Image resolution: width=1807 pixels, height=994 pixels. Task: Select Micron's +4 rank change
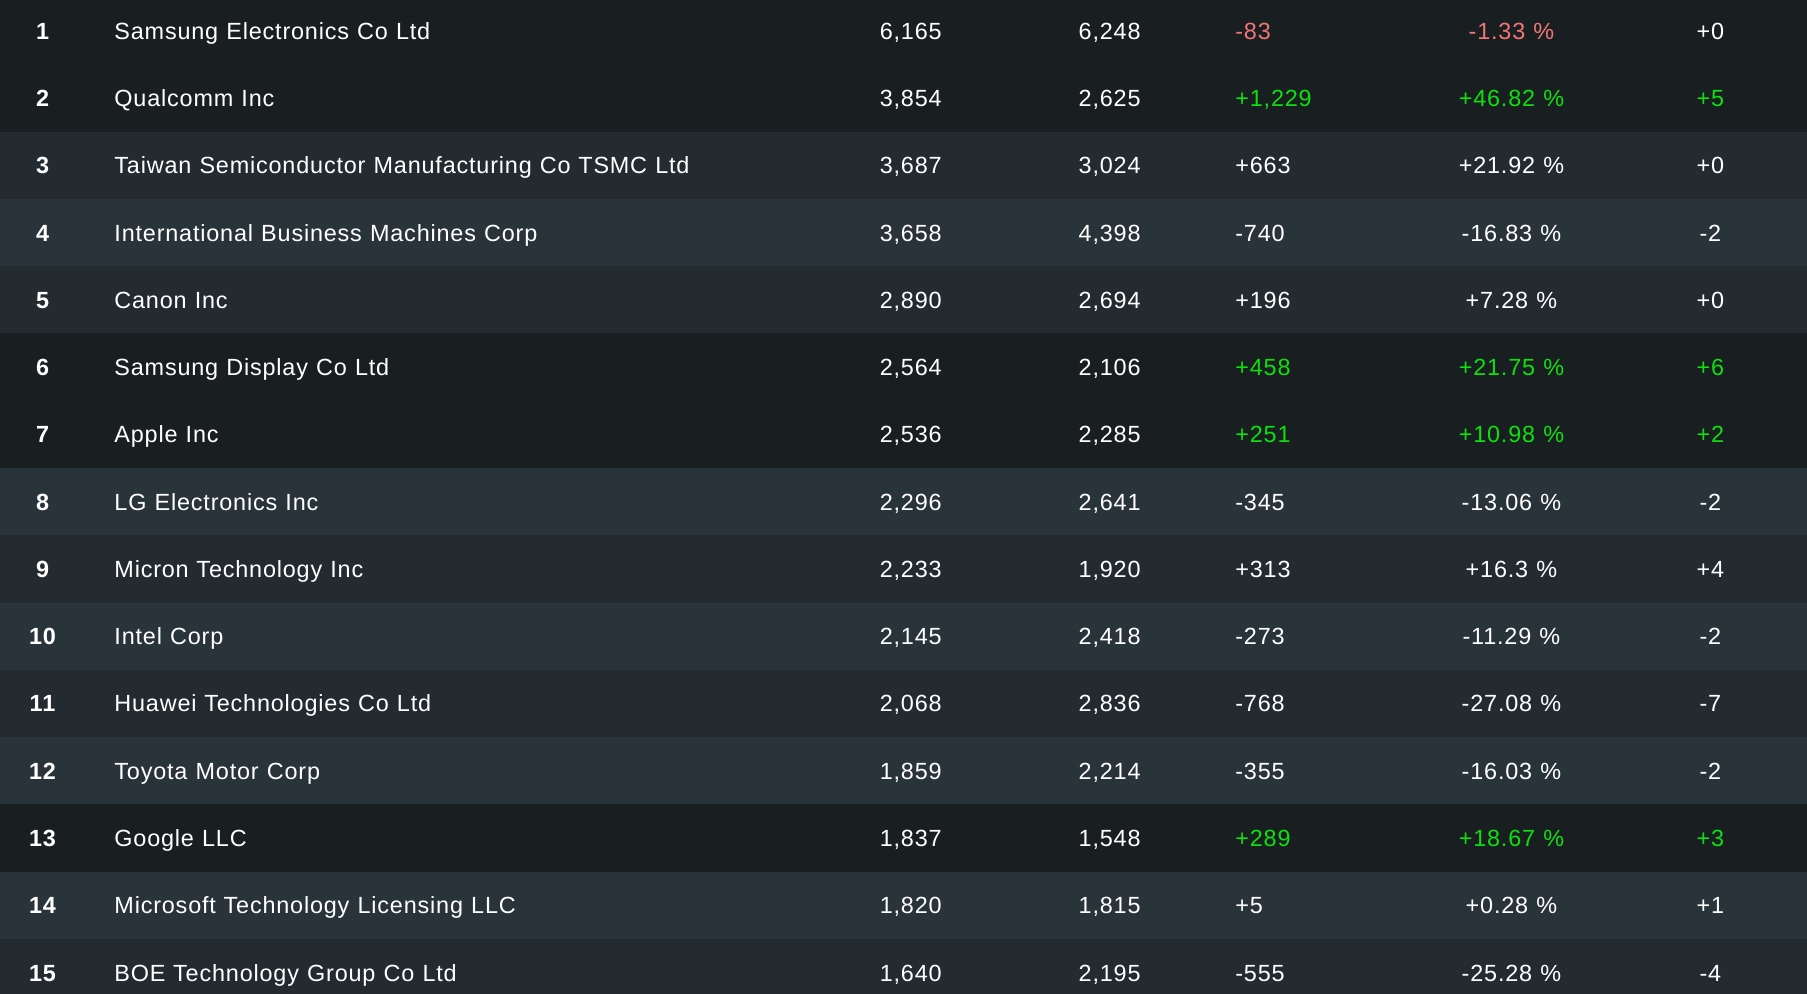[1710, 569]
